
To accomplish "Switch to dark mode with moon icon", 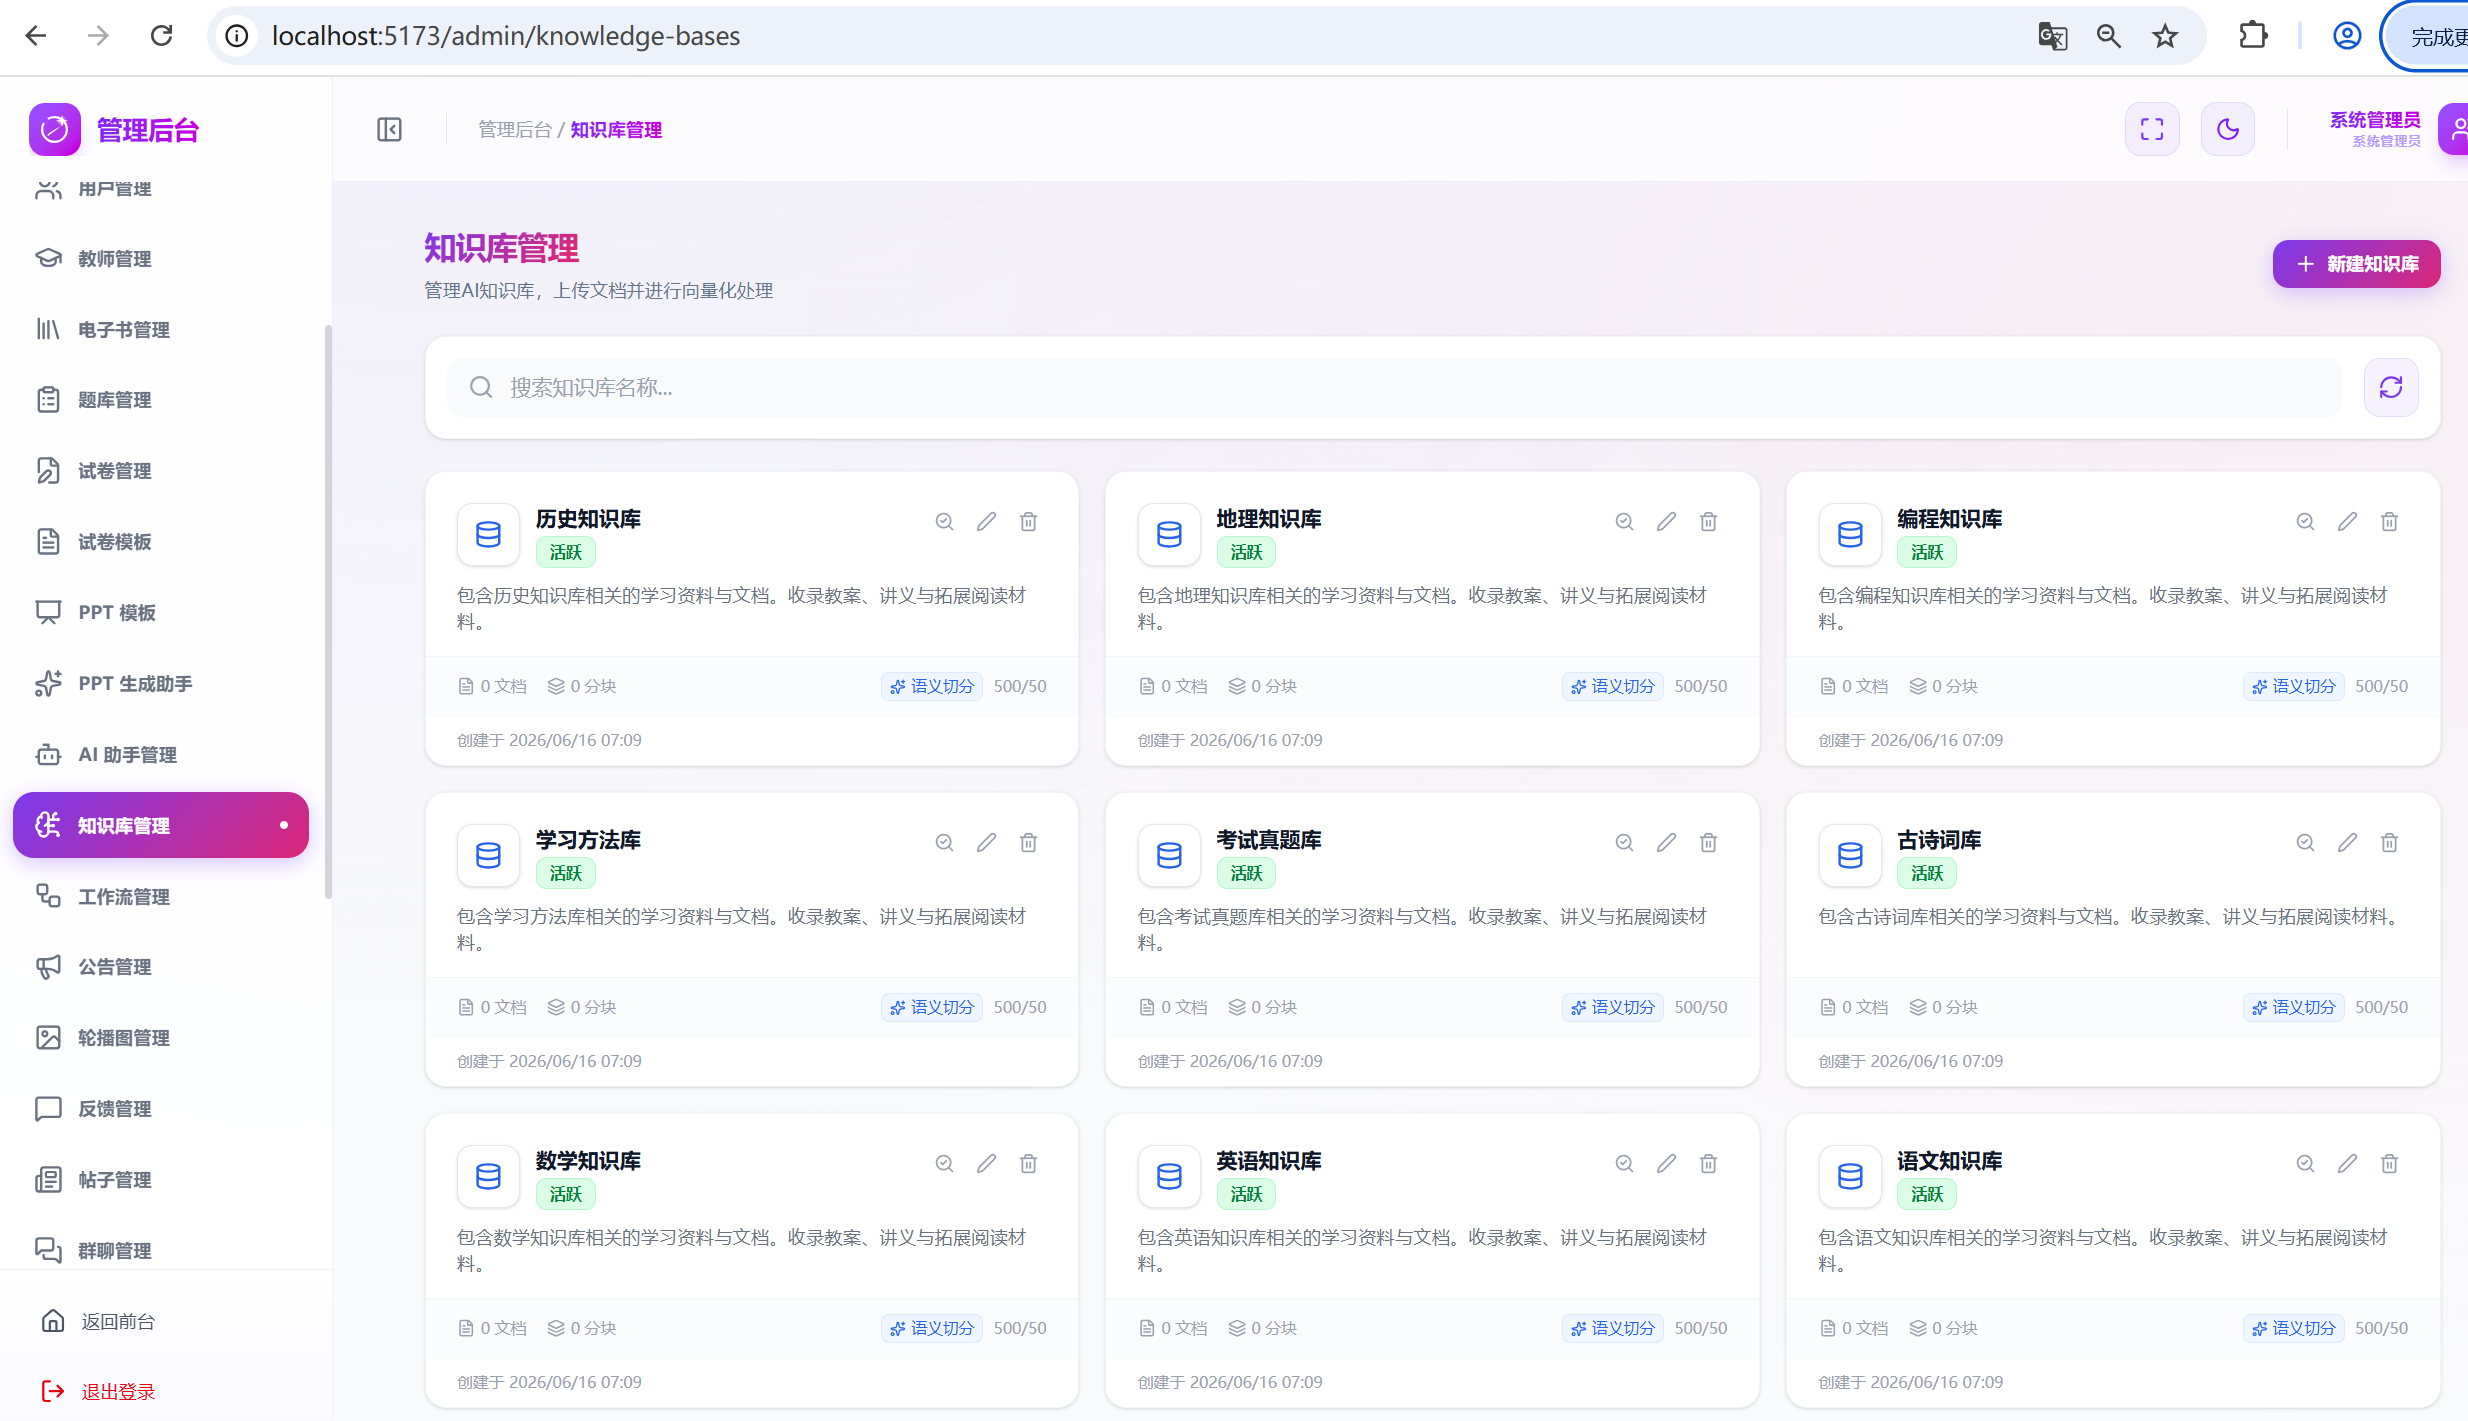I will tap(2228, 129).
